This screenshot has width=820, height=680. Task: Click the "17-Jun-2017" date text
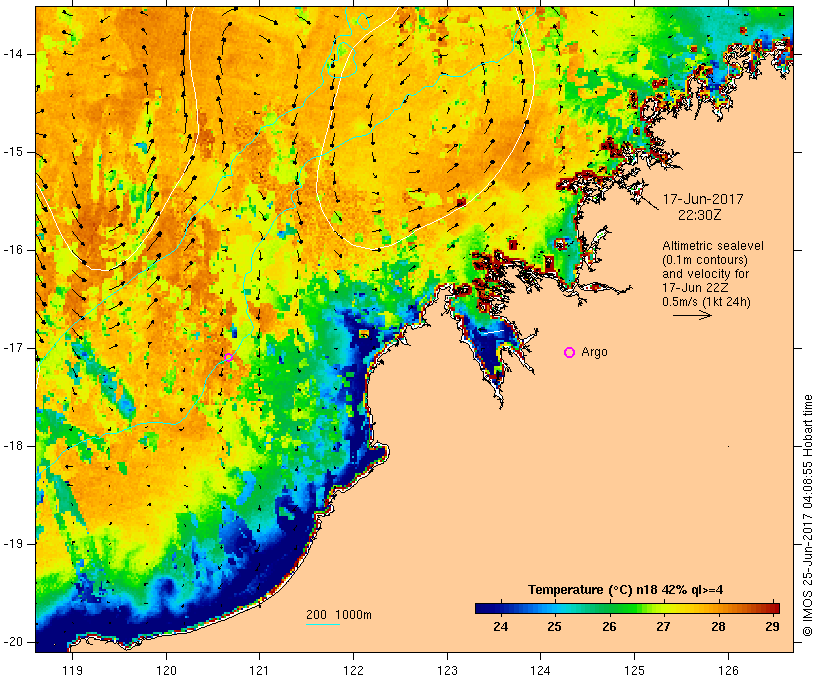click(703, 199)
